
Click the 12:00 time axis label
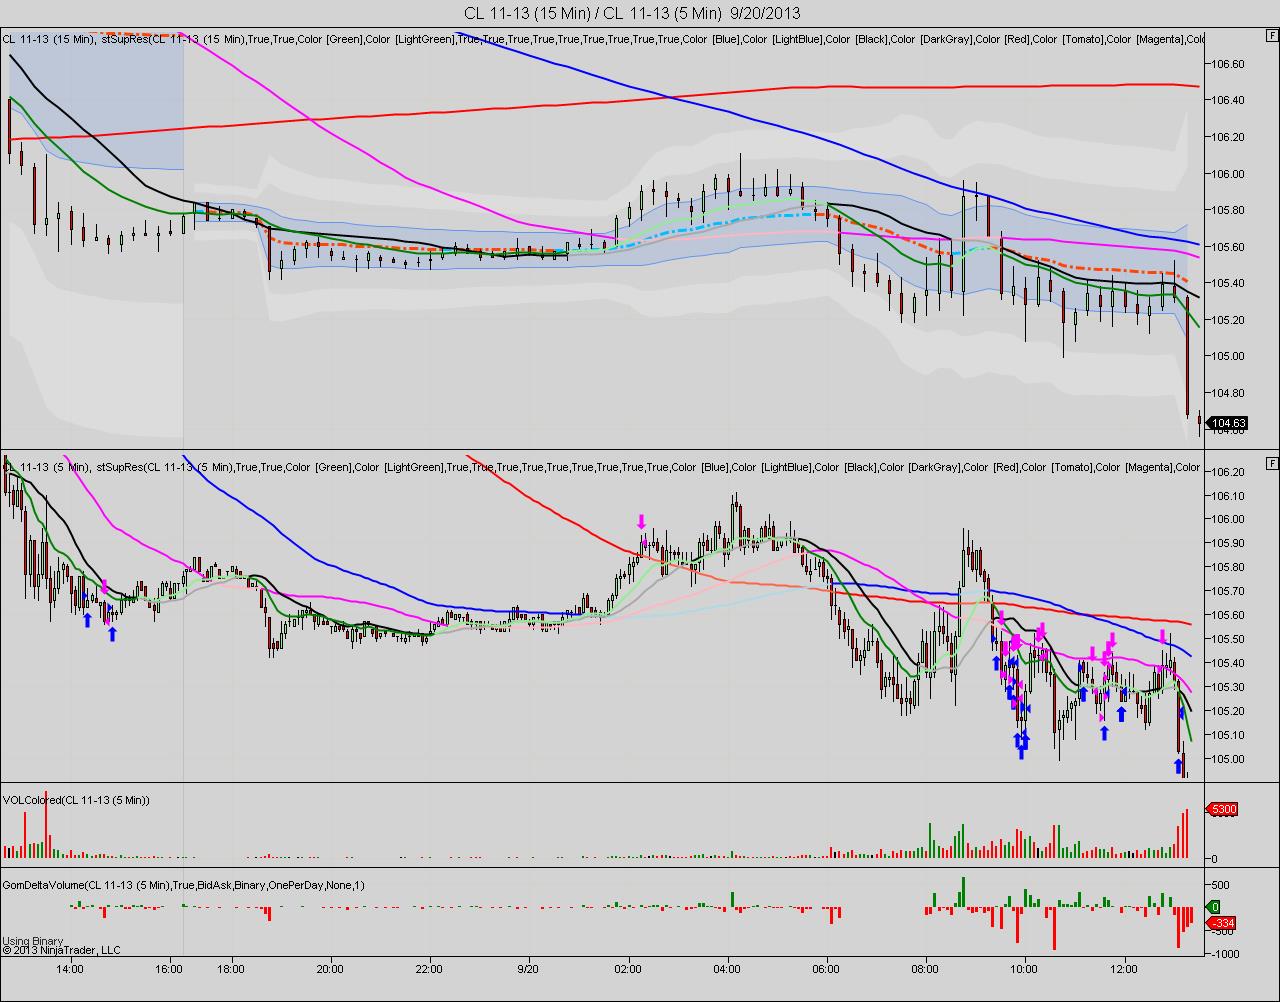pyautogui.click(x=1124, y=969)
